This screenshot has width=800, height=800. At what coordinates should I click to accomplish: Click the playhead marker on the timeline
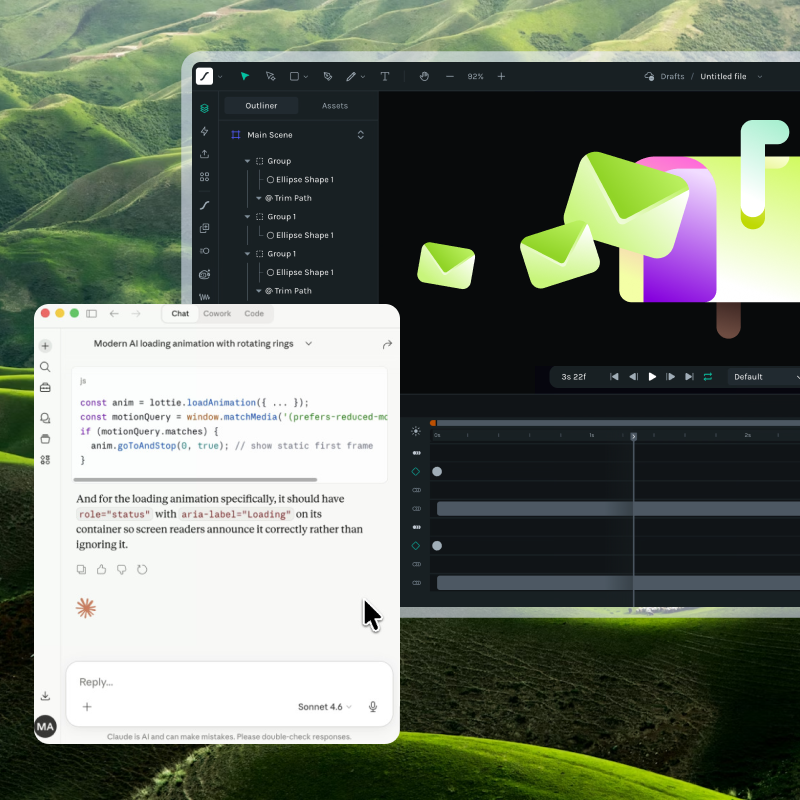[633, 436]
